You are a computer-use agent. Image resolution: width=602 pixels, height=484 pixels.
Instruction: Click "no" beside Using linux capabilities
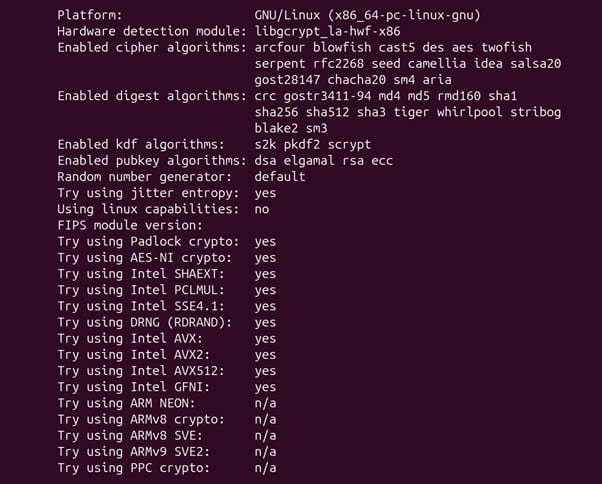click(x=261, y=209)
